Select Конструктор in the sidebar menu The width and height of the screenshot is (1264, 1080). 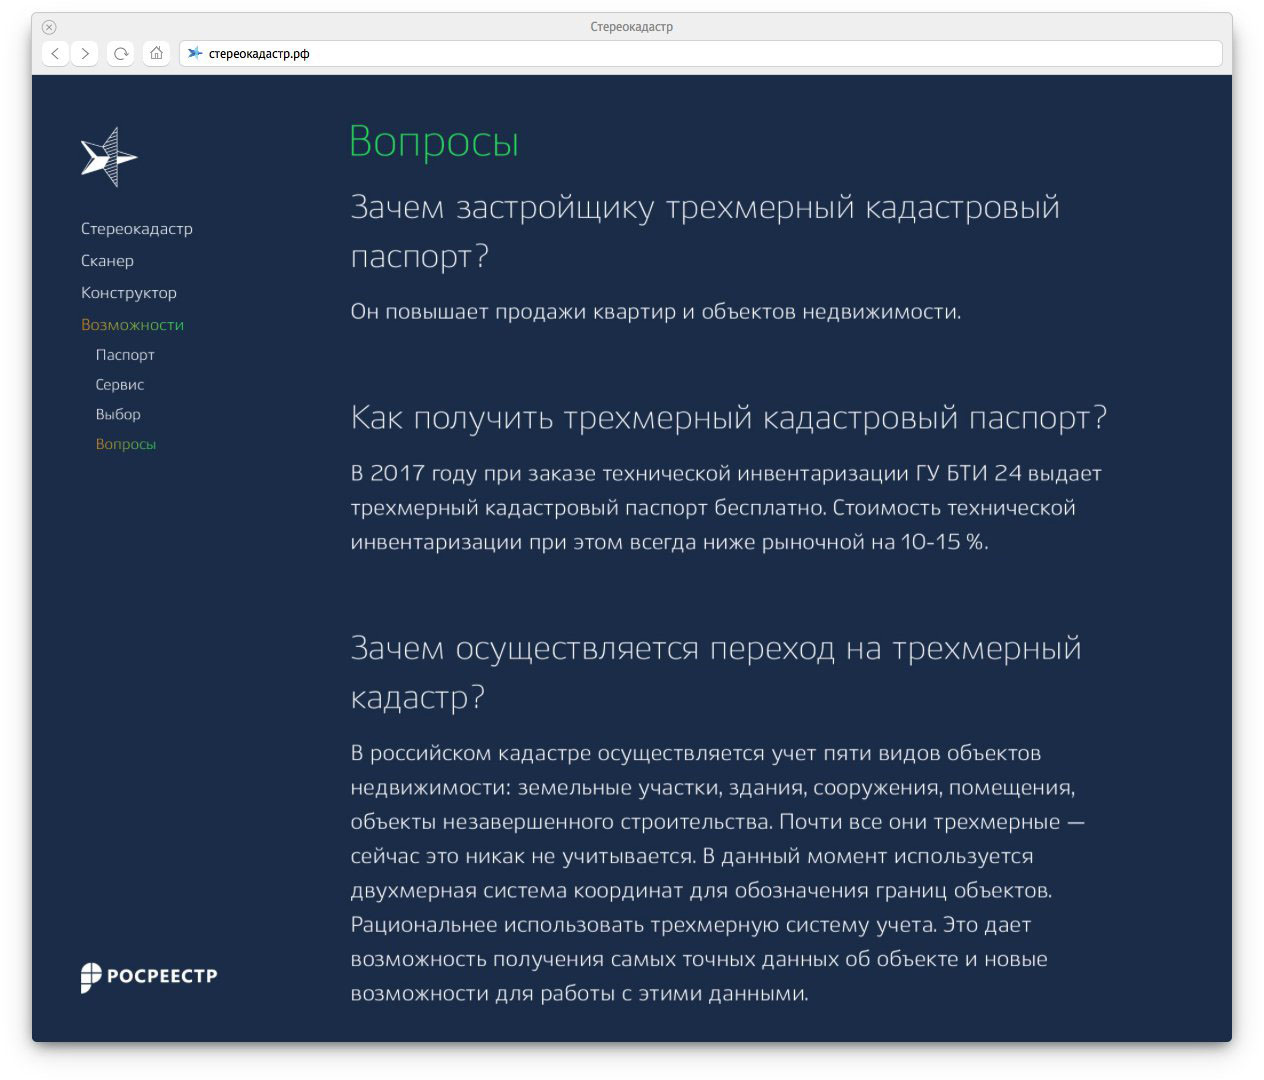(x=128, y=293)
